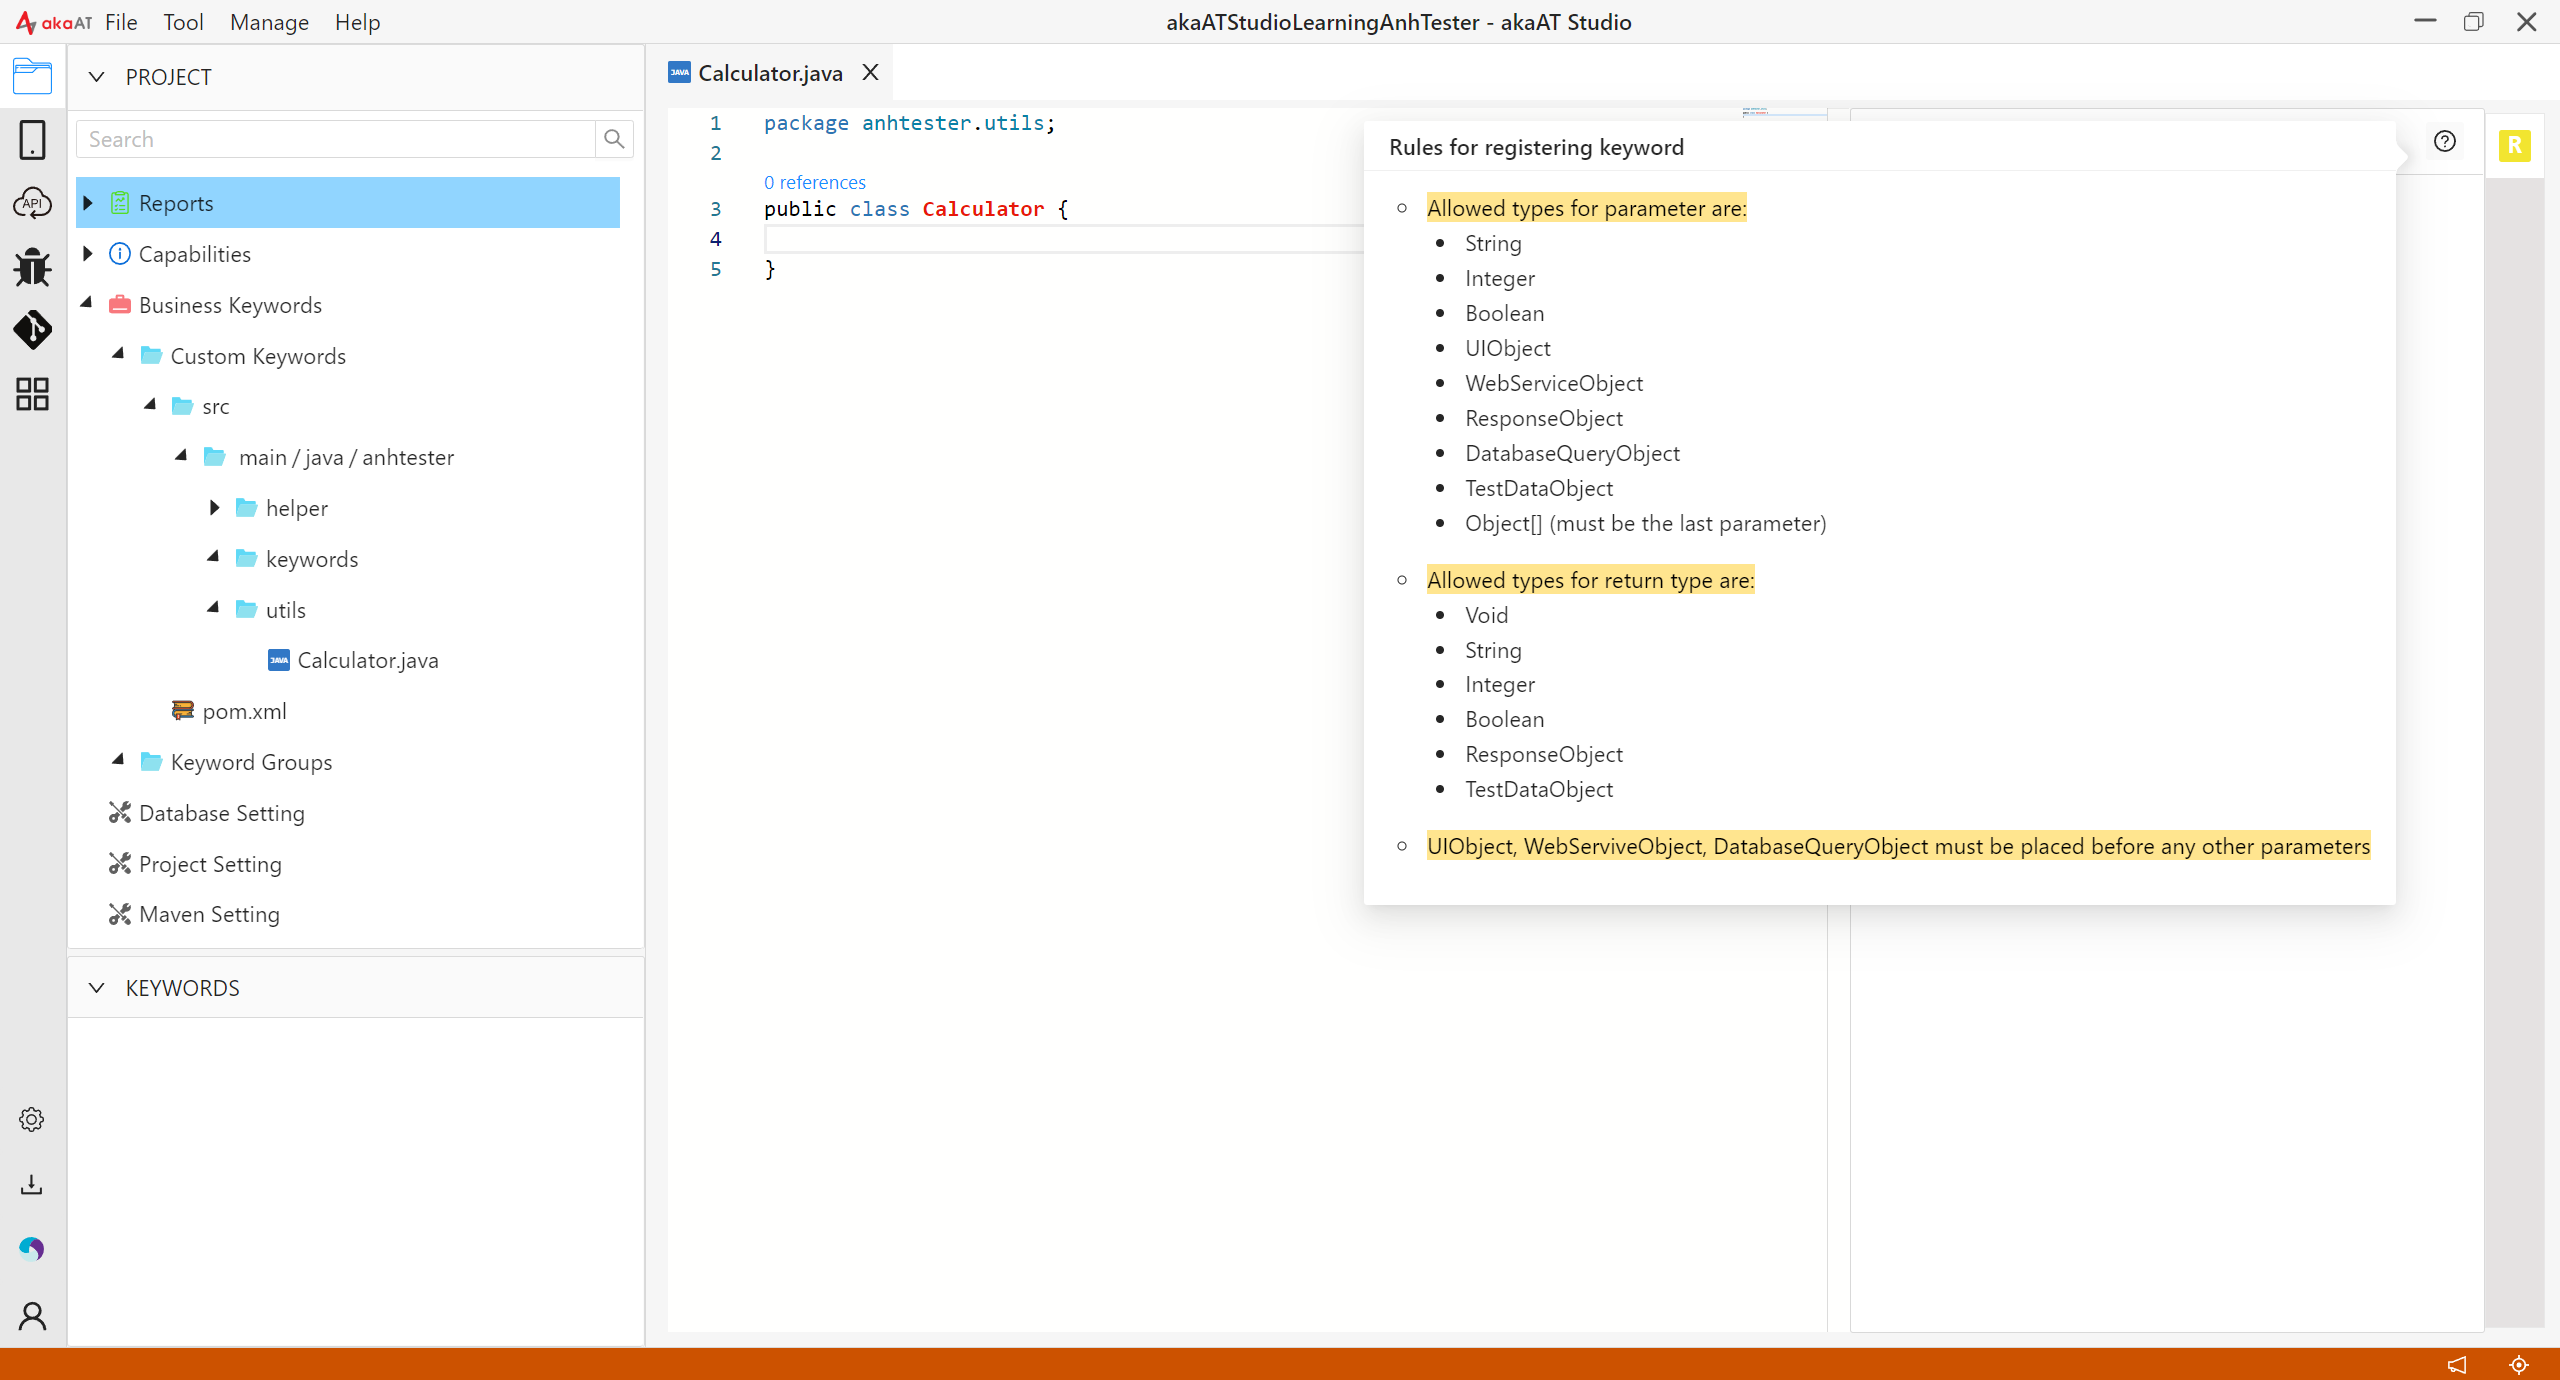The width and height of the screenshot is (2560, 1380).
Task: Click 'package anhtester.utils;' code line
Action: coord(909,123)
